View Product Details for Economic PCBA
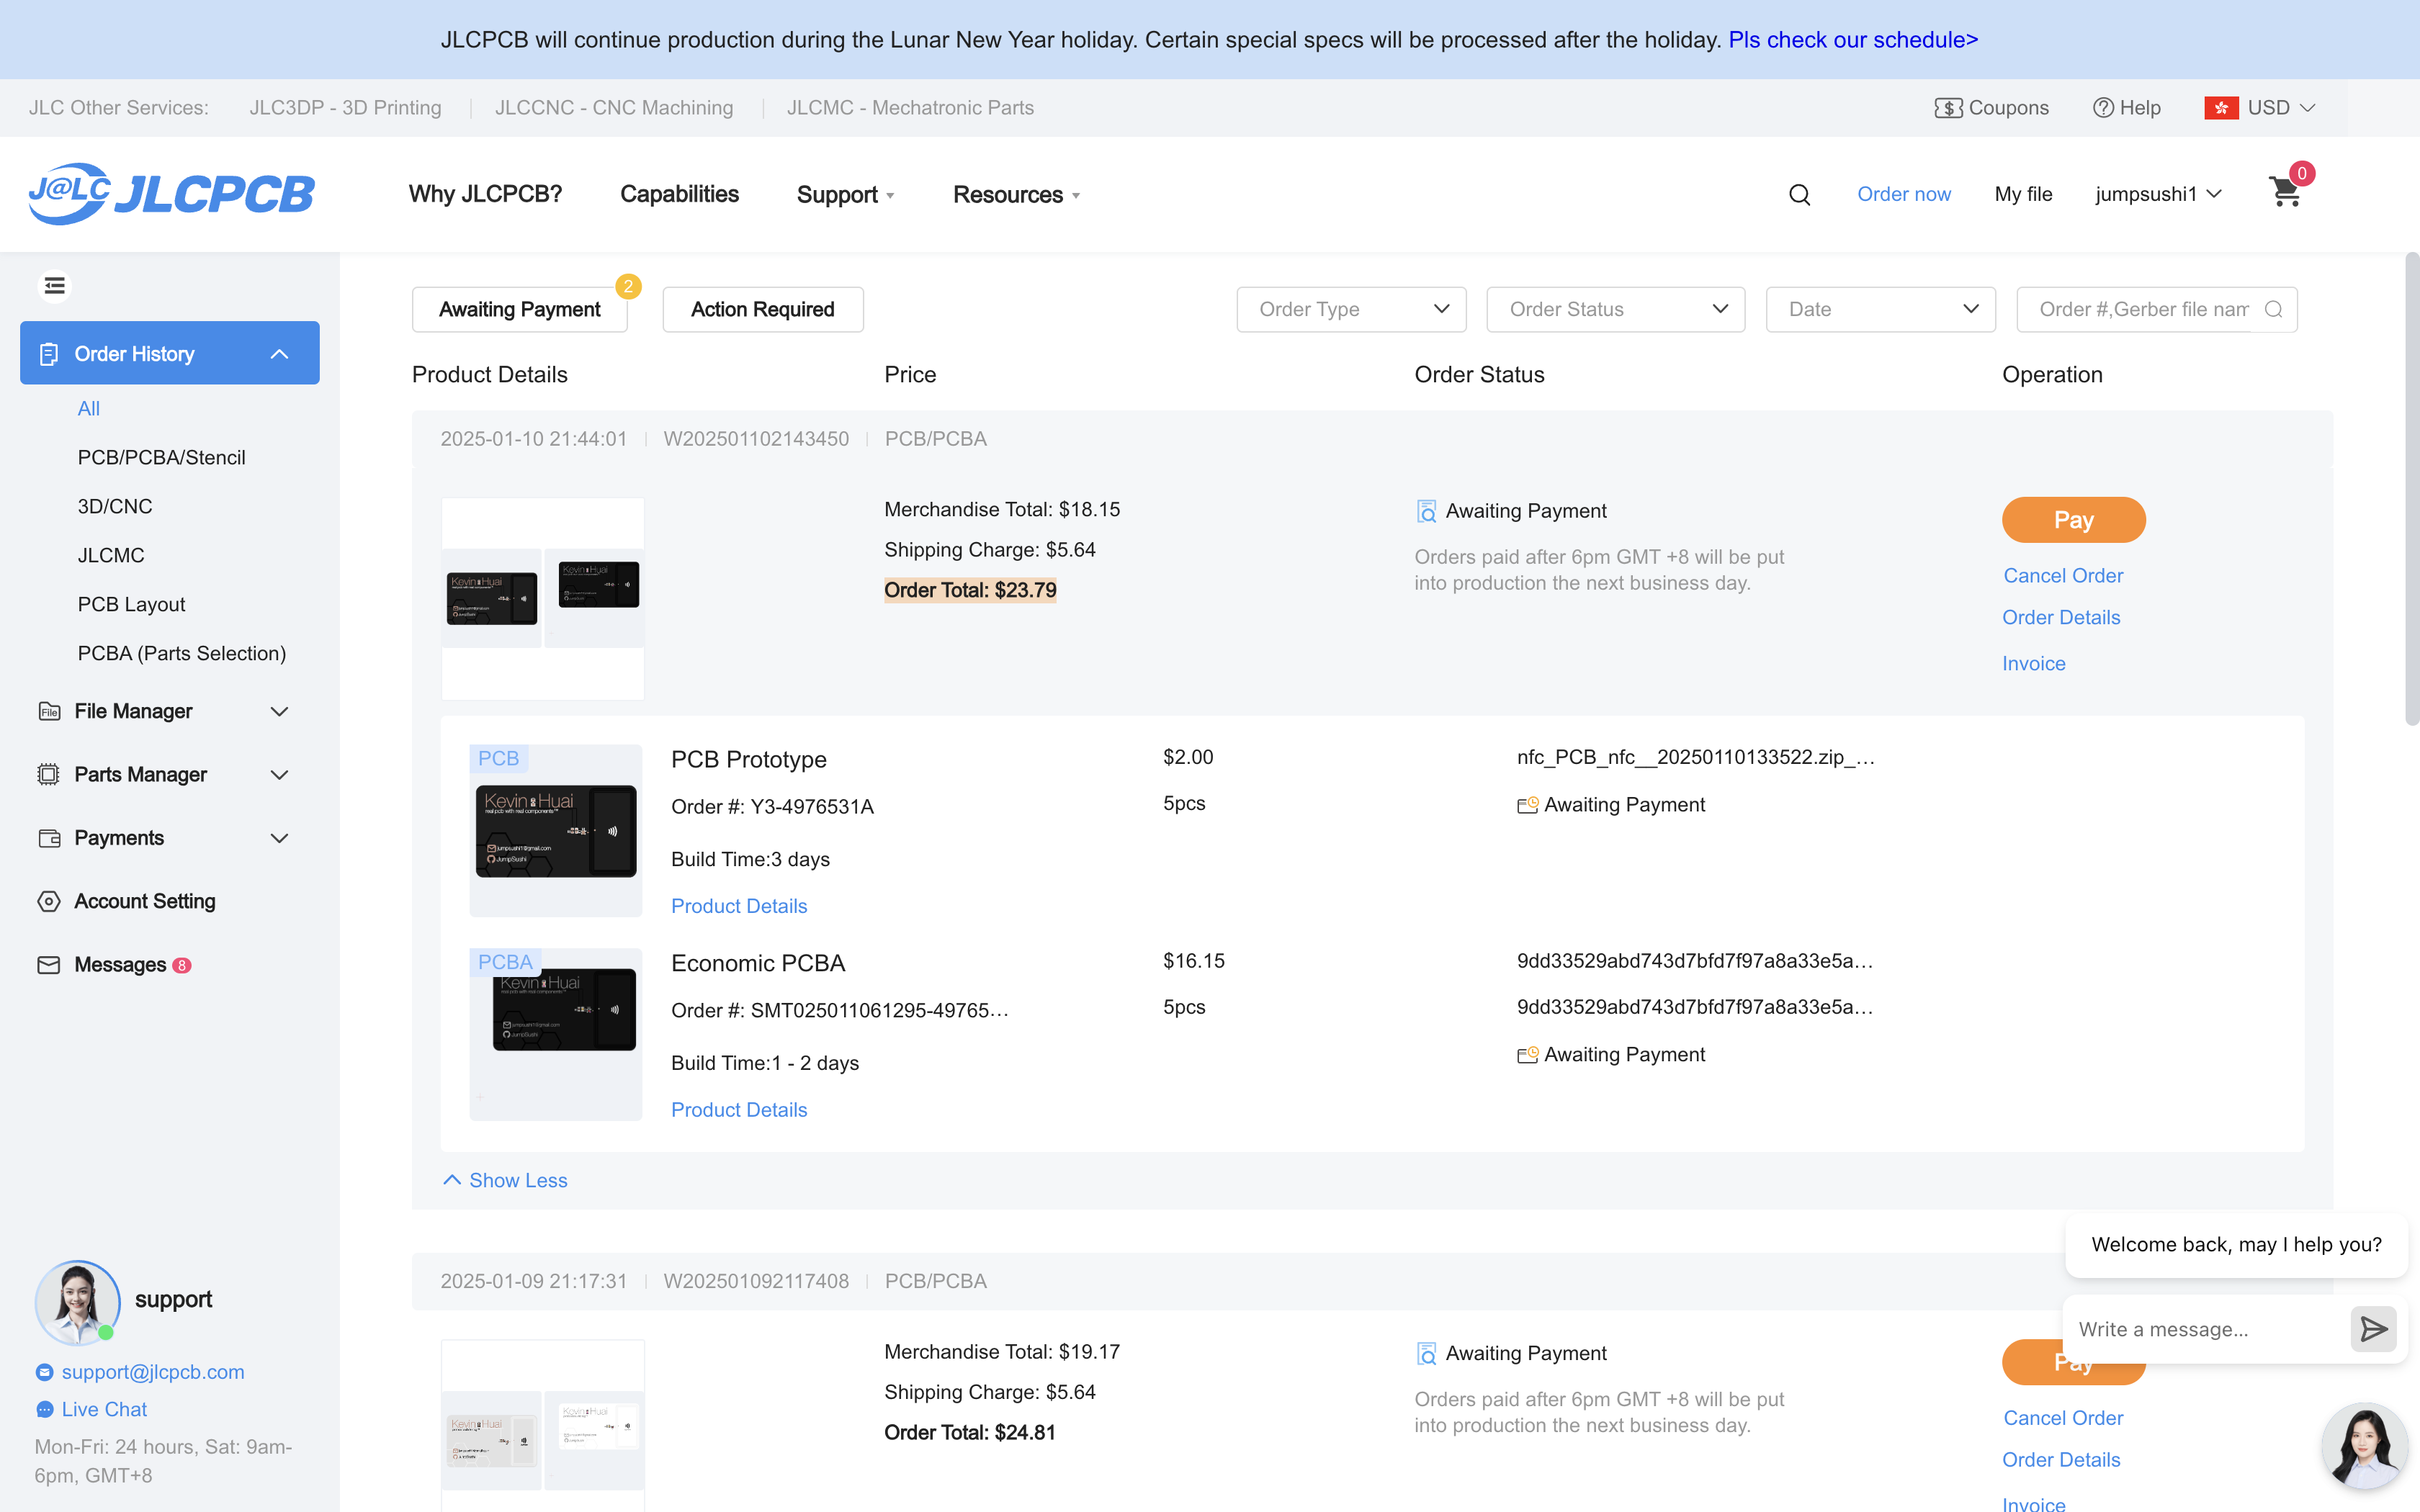The height and width of the screenshot is (1512, 2420). tap(739, 1109)
